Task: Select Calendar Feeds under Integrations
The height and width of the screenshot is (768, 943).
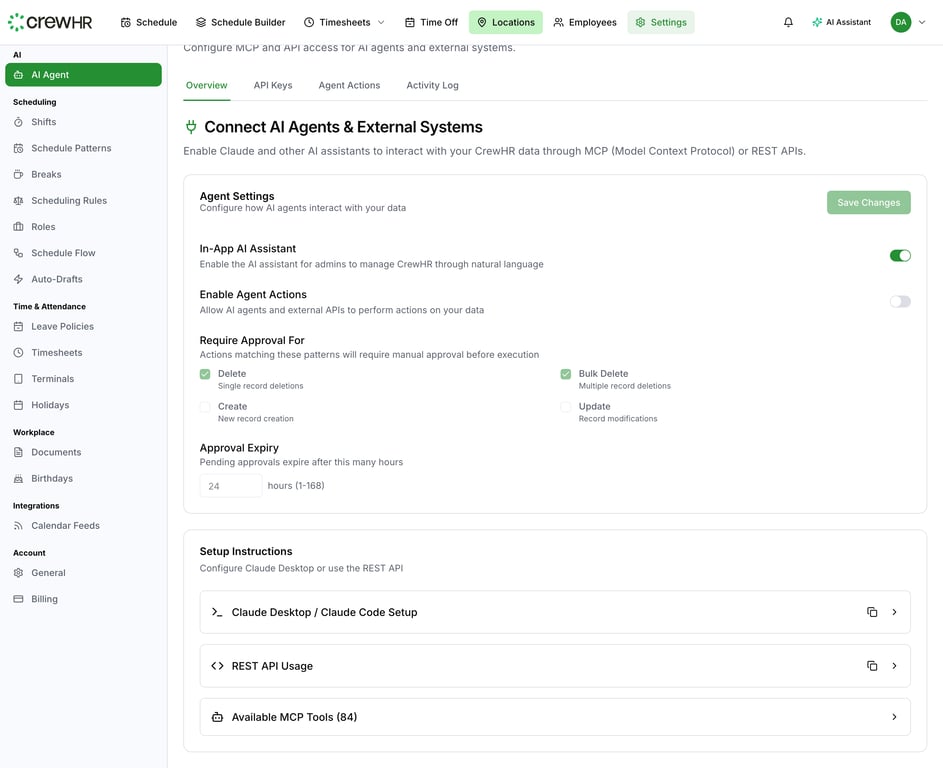Action: pos(64,525)
